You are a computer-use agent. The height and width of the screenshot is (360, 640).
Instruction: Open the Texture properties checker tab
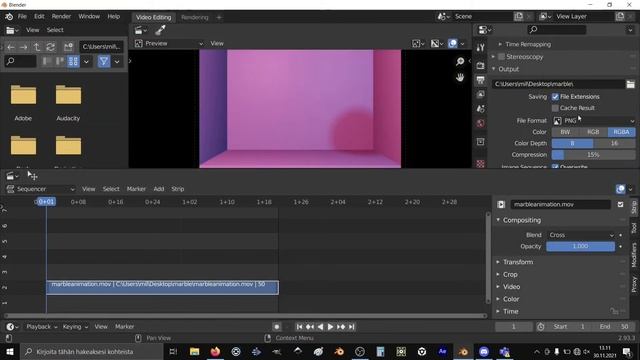click(x=480, y=164)
